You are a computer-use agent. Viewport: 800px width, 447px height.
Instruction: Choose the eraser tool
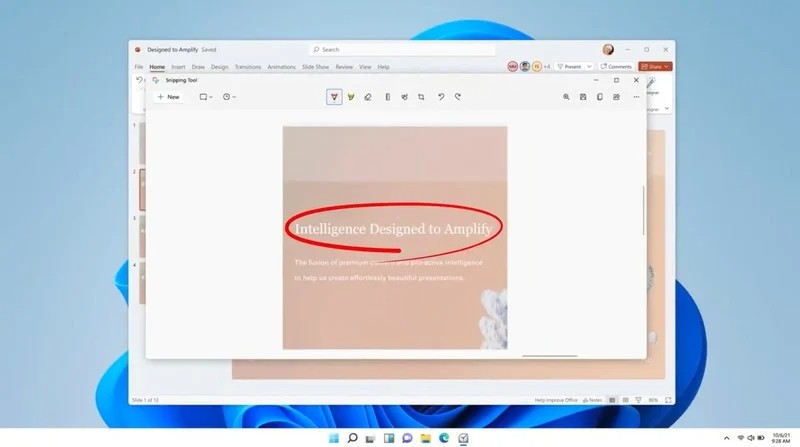[368, 97]
